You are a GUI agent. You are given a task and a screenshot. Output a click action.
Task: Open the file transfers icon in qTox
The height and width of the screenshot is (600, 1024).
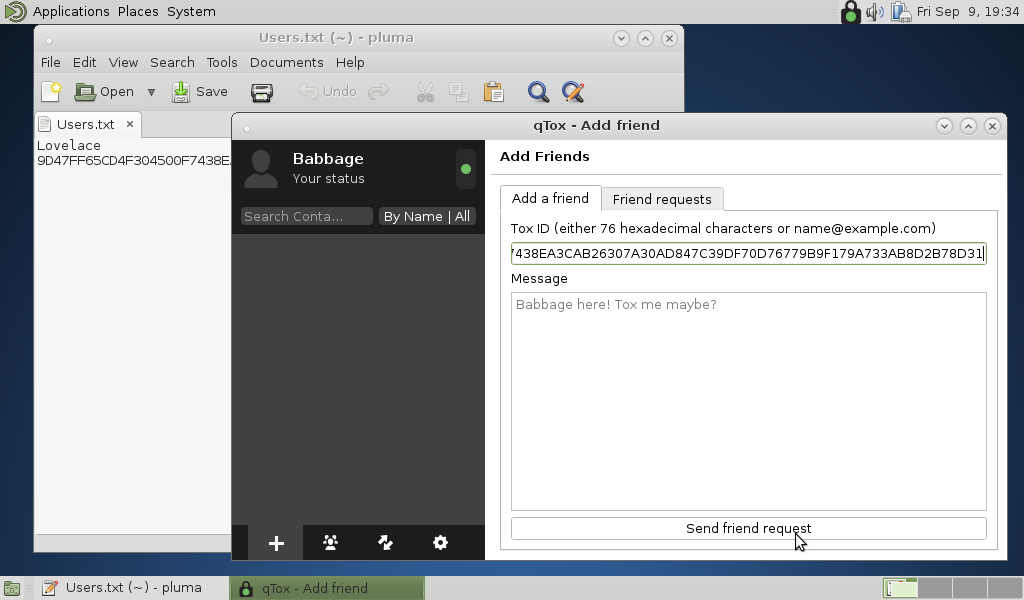[385, 543]
